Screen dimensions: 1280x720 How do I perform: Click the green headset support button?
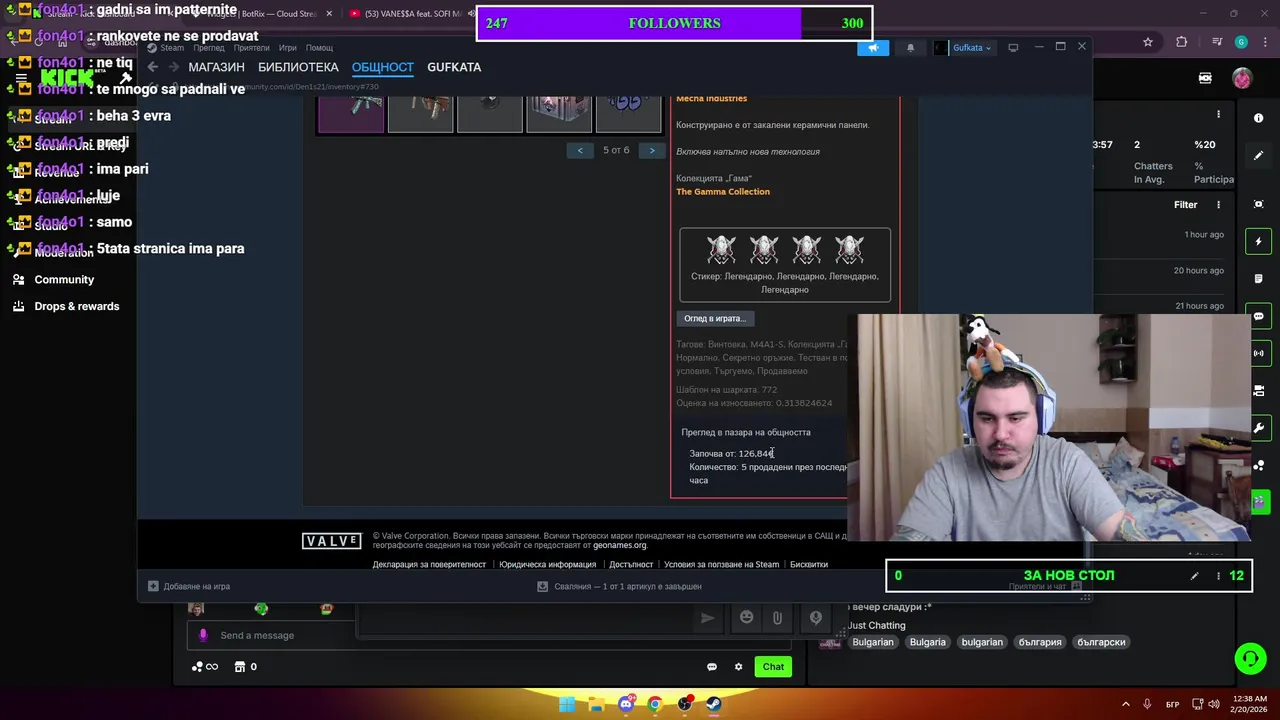tap(1250, 658)
